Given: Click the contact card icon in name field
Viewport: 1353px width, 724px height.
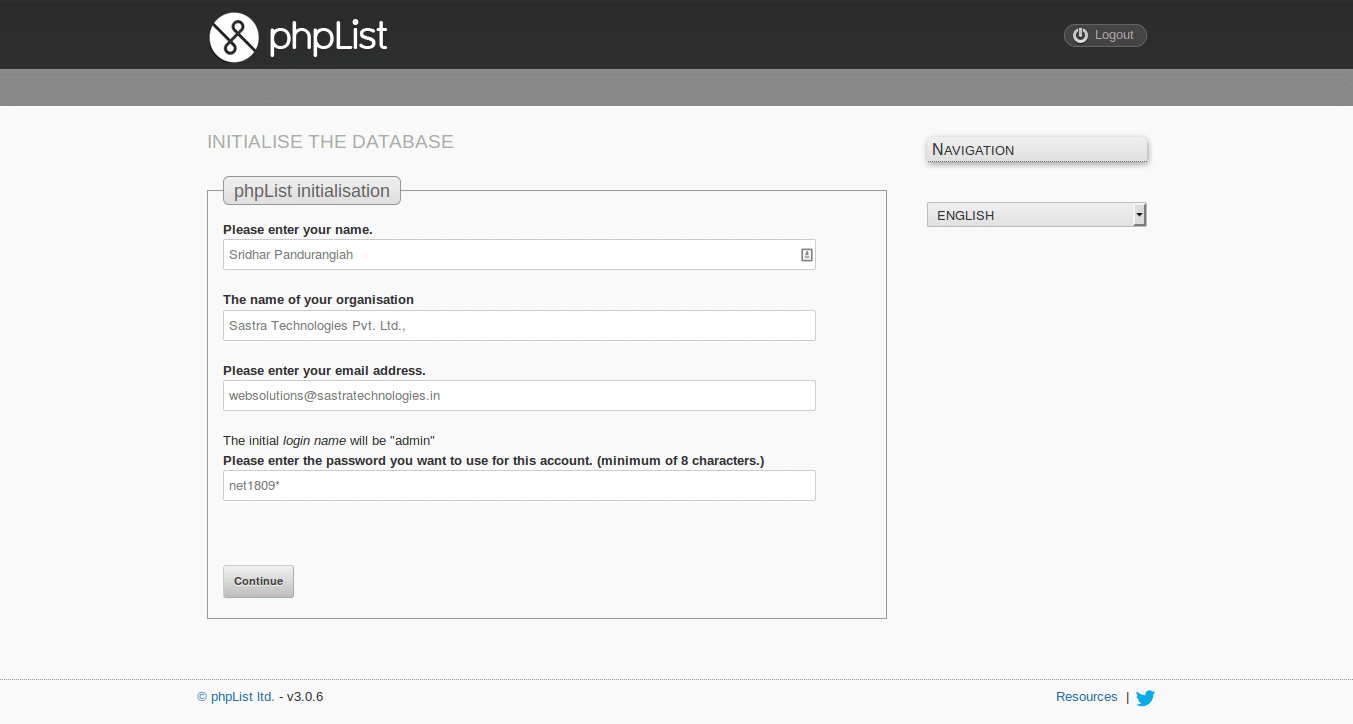Looking at the screenshot, I should click(x=806, y=255).
